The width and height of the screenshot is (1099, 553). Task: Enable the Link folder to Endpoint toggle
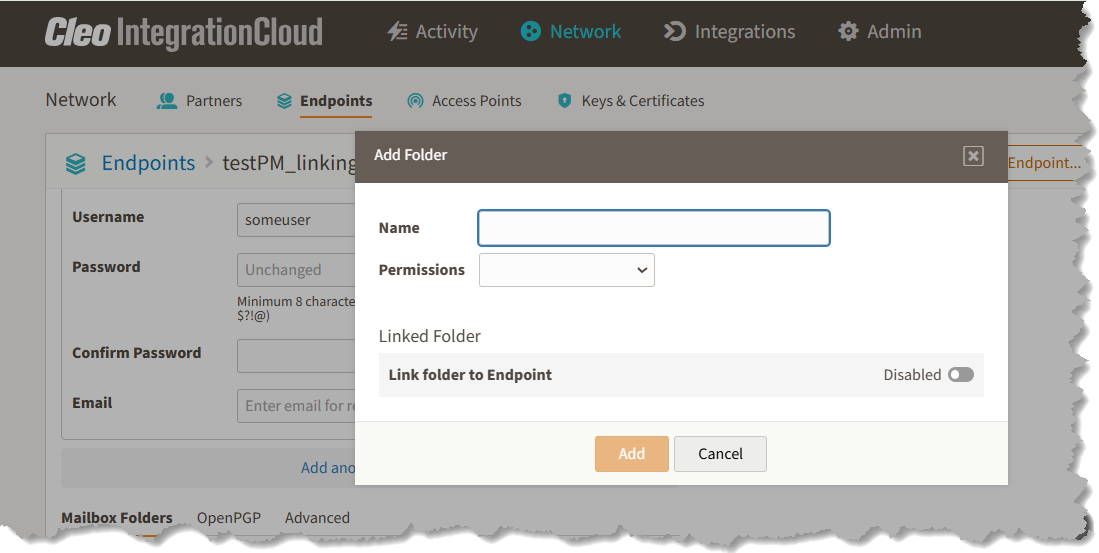pos(961,375)
